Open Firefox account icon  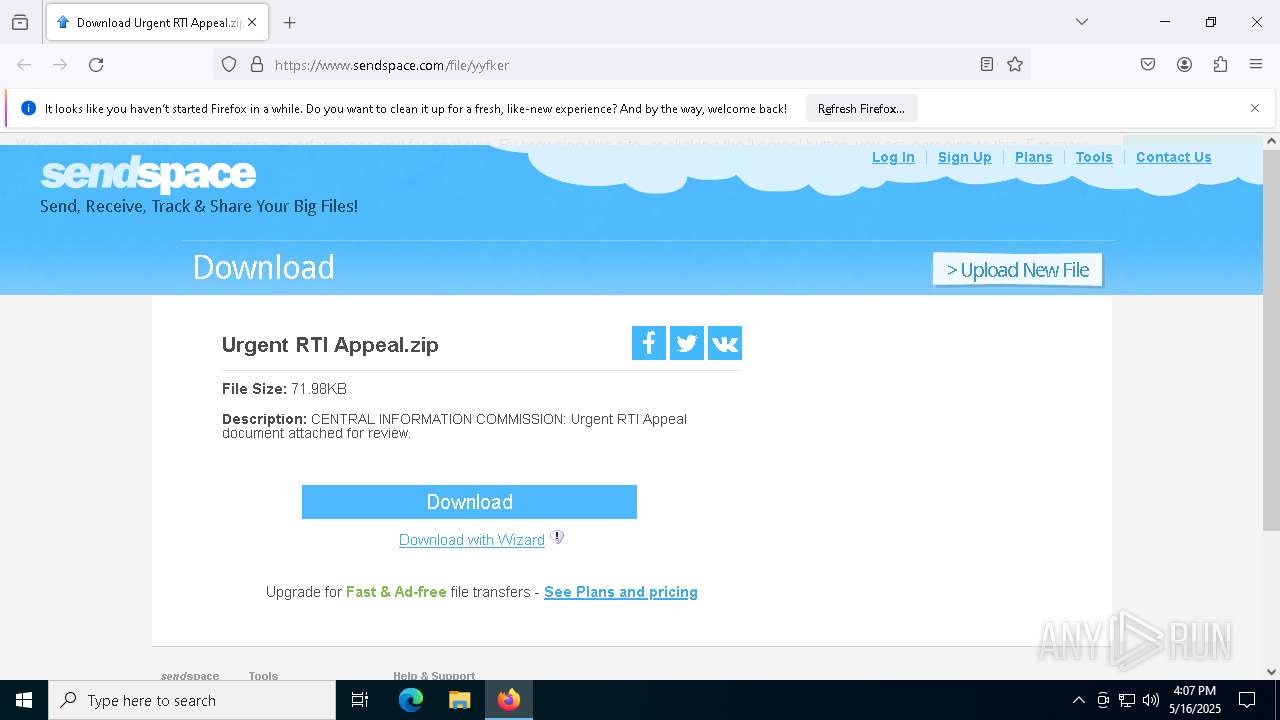[1184, 65]
